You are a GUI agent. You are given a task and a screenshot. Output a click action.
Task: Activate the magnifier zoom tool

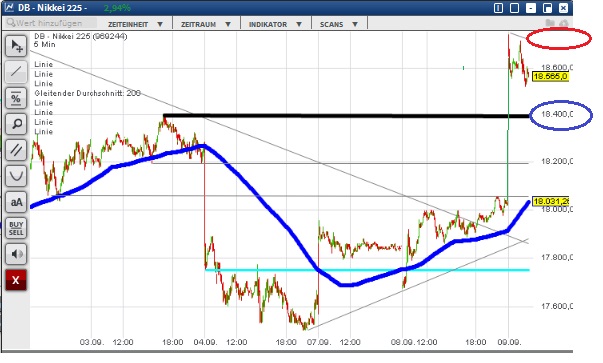16,124
